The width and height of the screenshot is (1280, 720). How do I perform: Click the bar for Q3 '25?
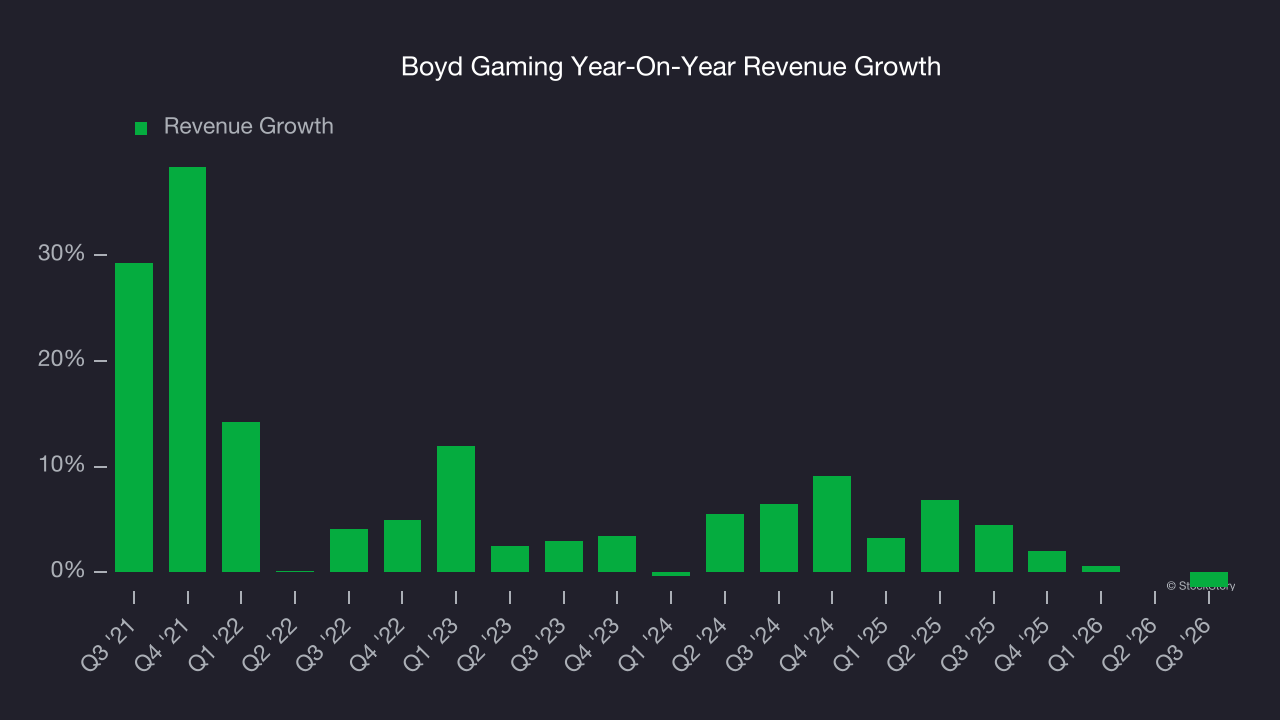point(994,548)
